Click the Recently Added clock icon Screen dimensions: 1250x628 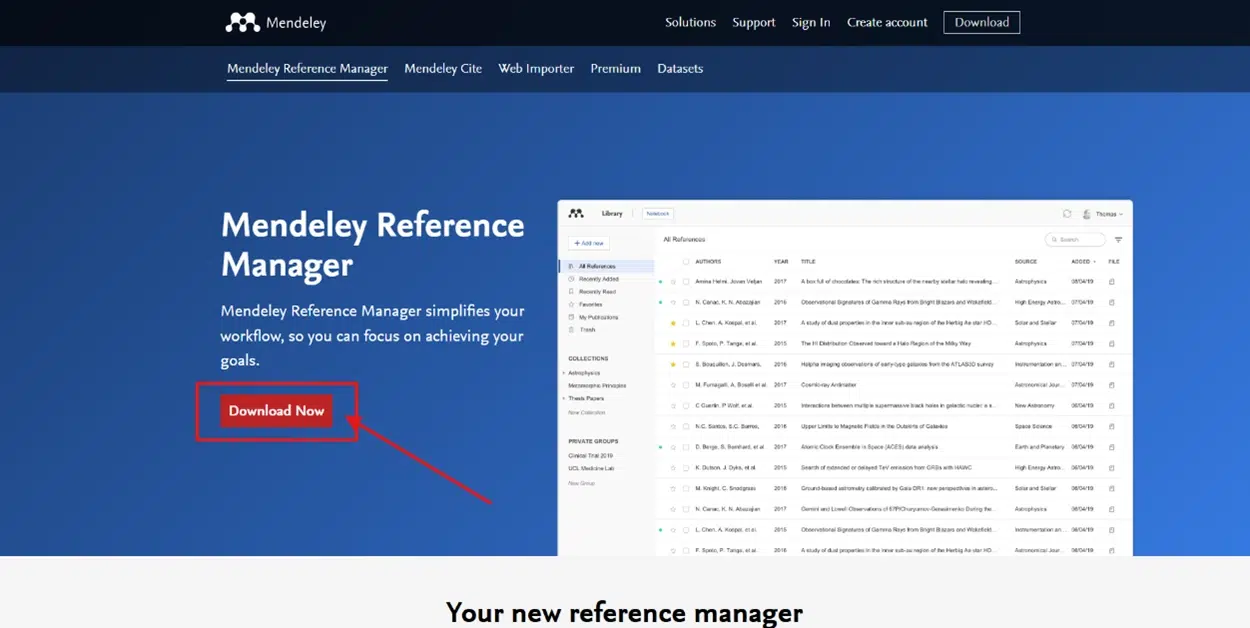(571, 279)
